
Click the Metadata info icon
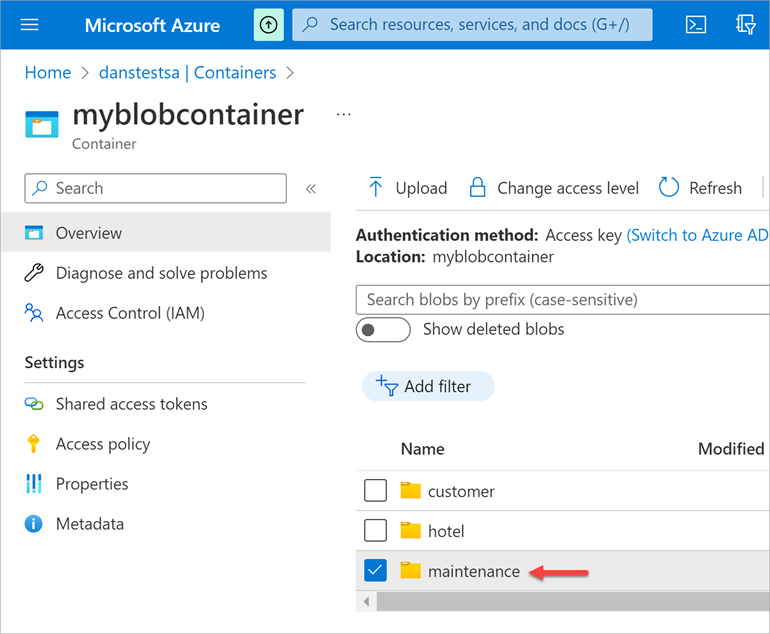pos(33,524)
